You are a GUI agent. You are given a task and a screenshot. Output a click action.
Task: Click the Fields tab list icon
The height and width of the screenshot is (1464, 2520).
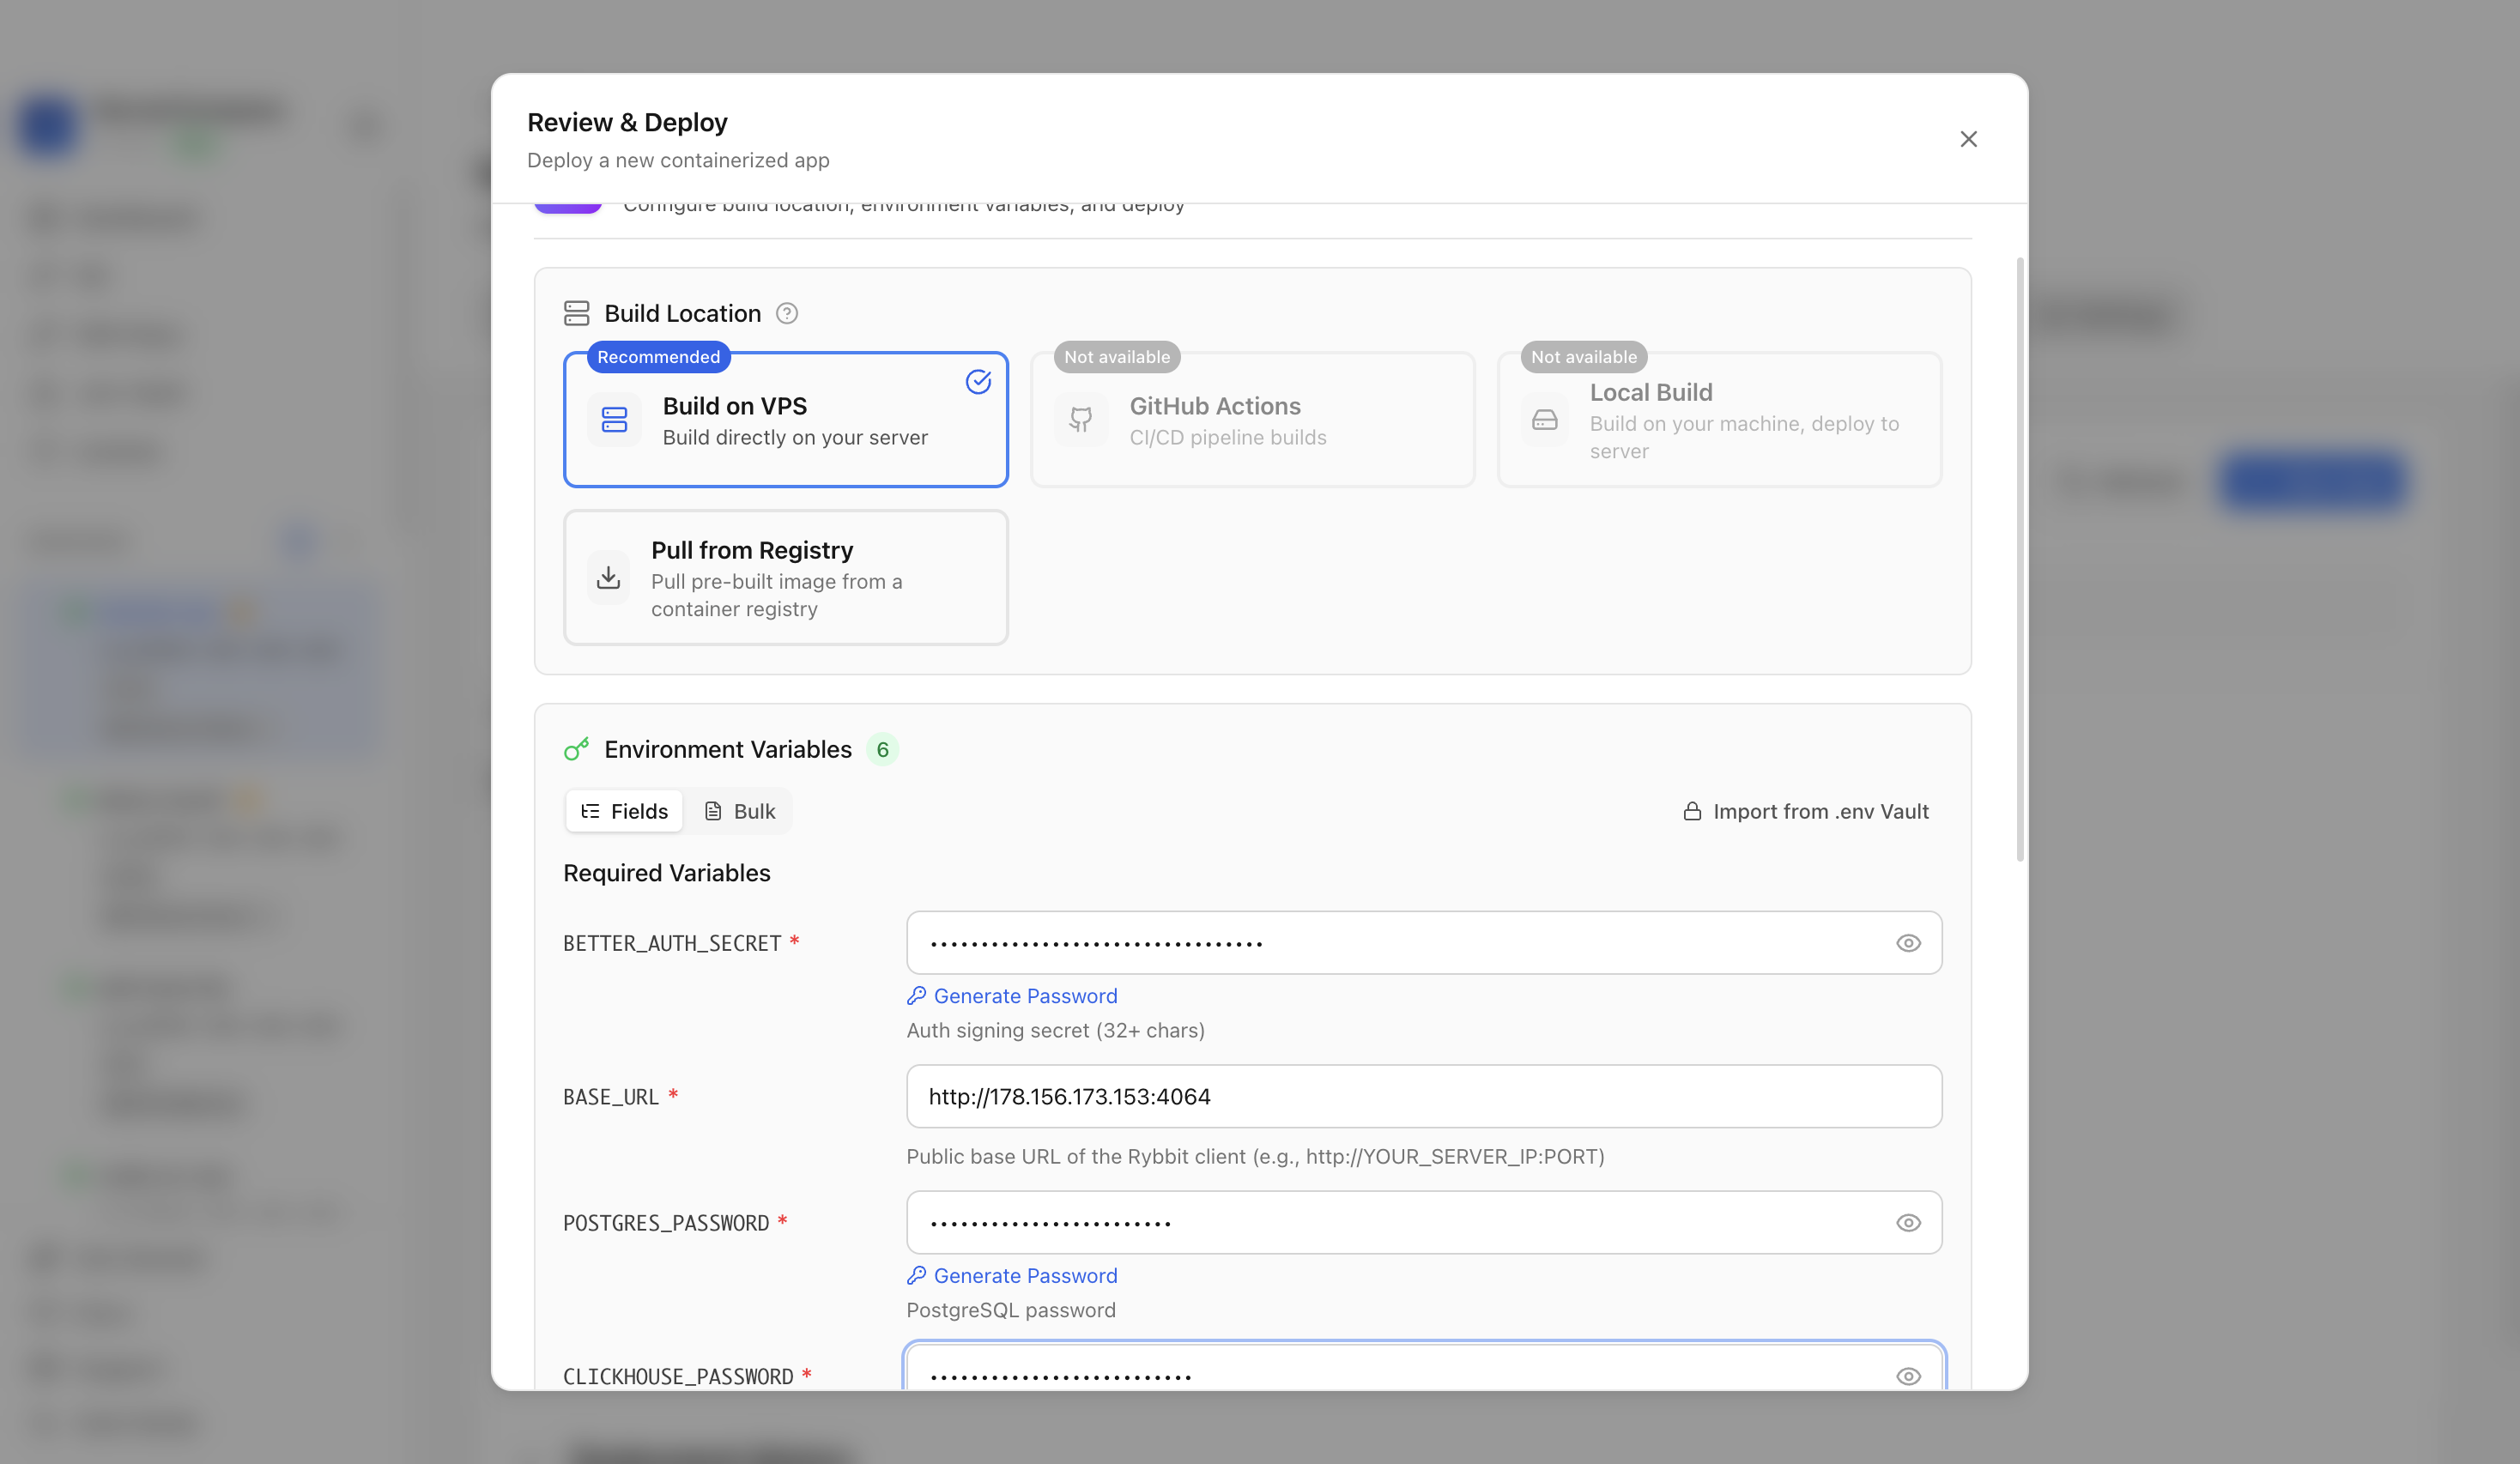pos(590,811)
